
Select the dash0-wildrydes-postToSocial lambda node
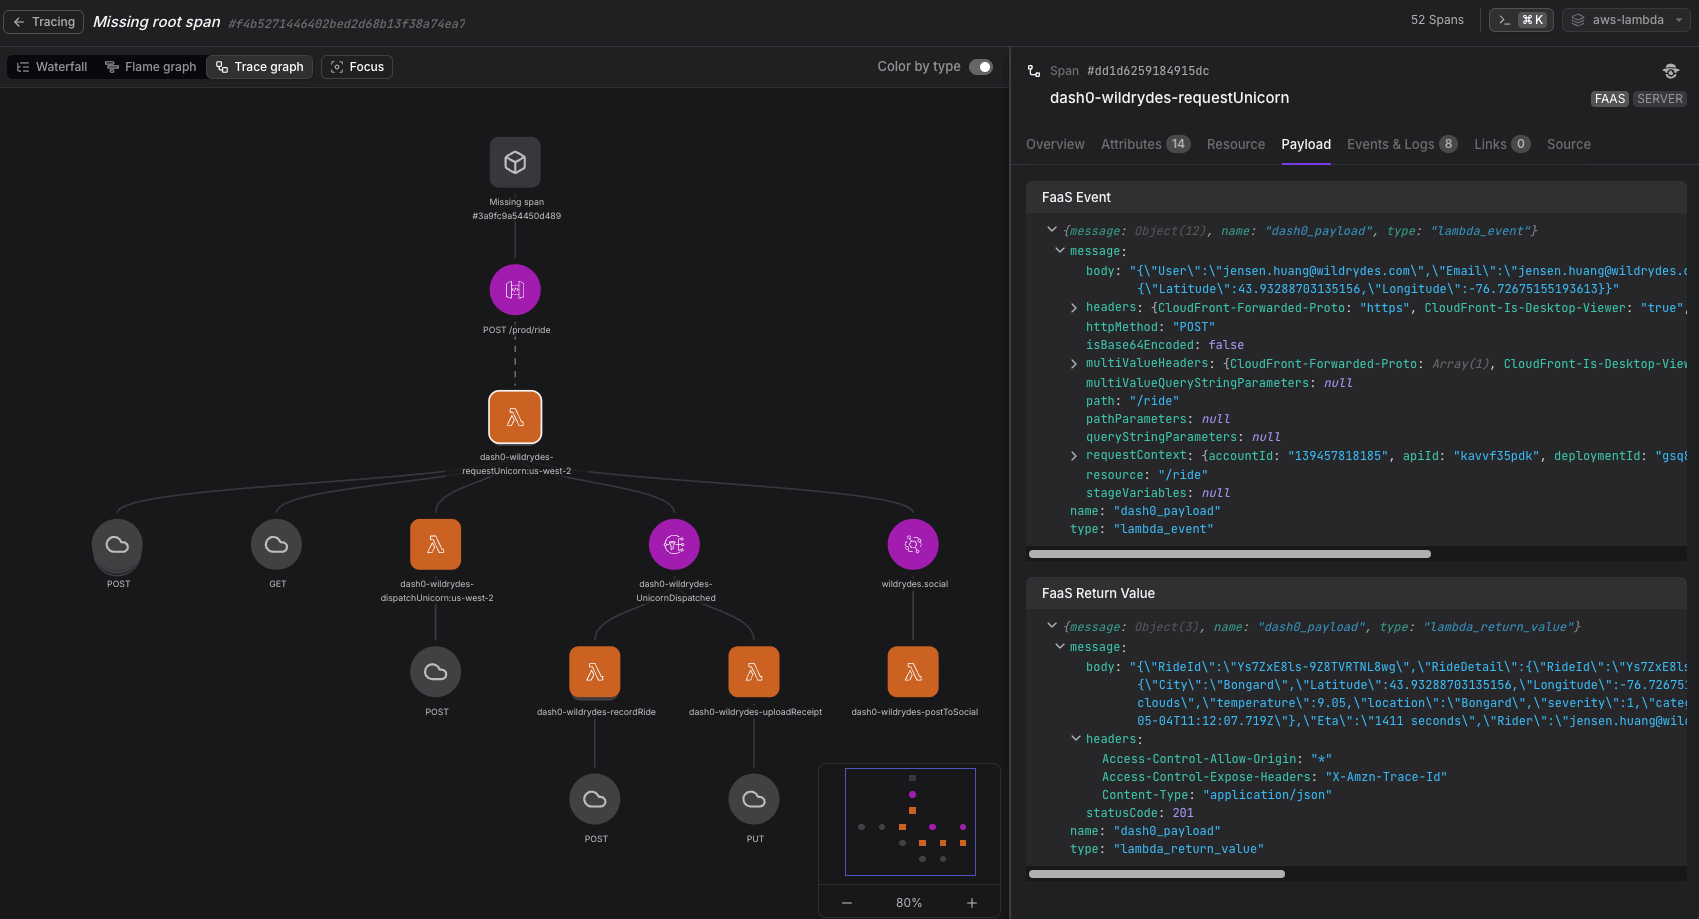click(x=913, y=672)
